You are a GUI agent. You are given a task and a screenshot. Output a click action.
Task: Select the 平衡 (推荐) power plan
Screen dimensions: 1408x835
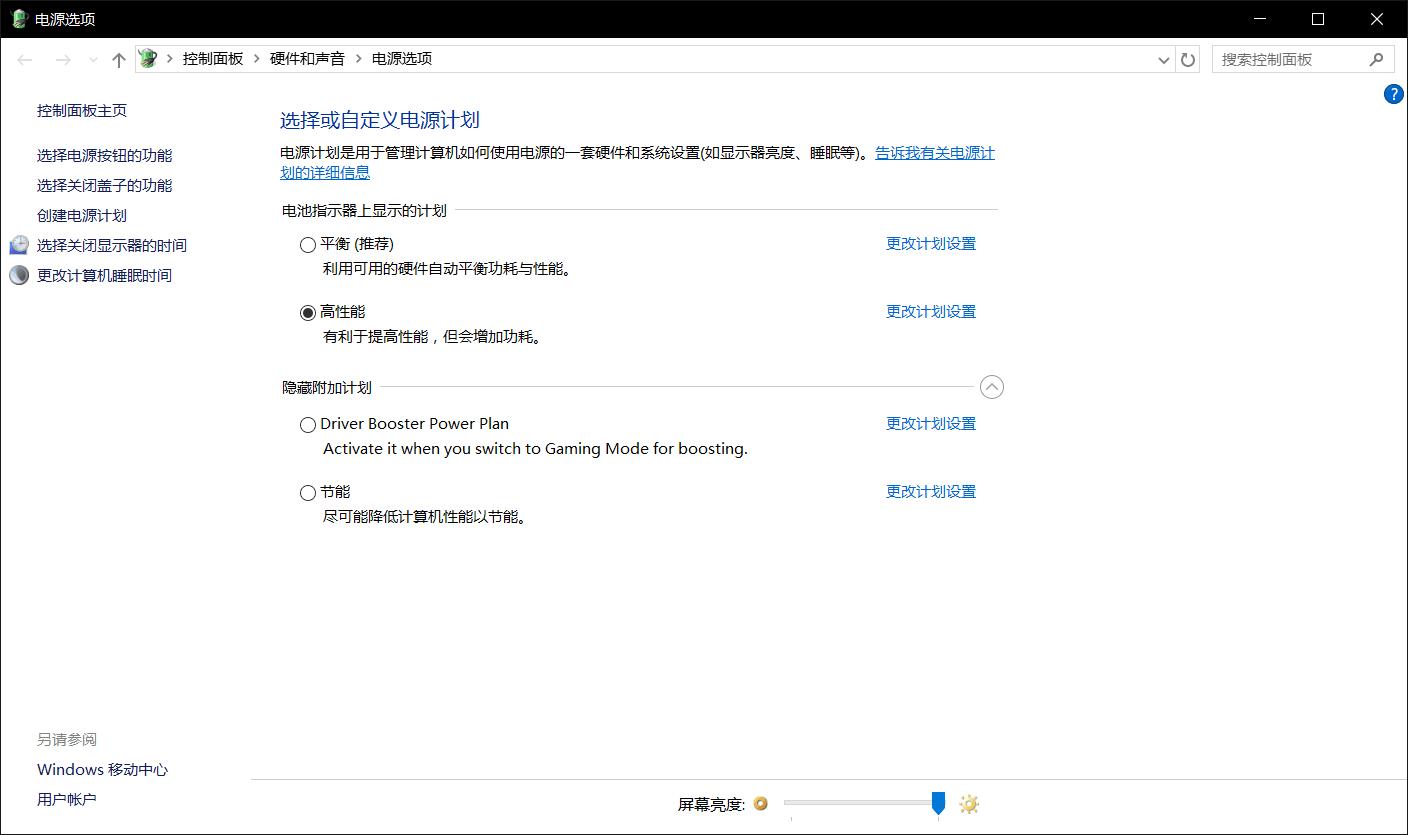tap(307, 243)
